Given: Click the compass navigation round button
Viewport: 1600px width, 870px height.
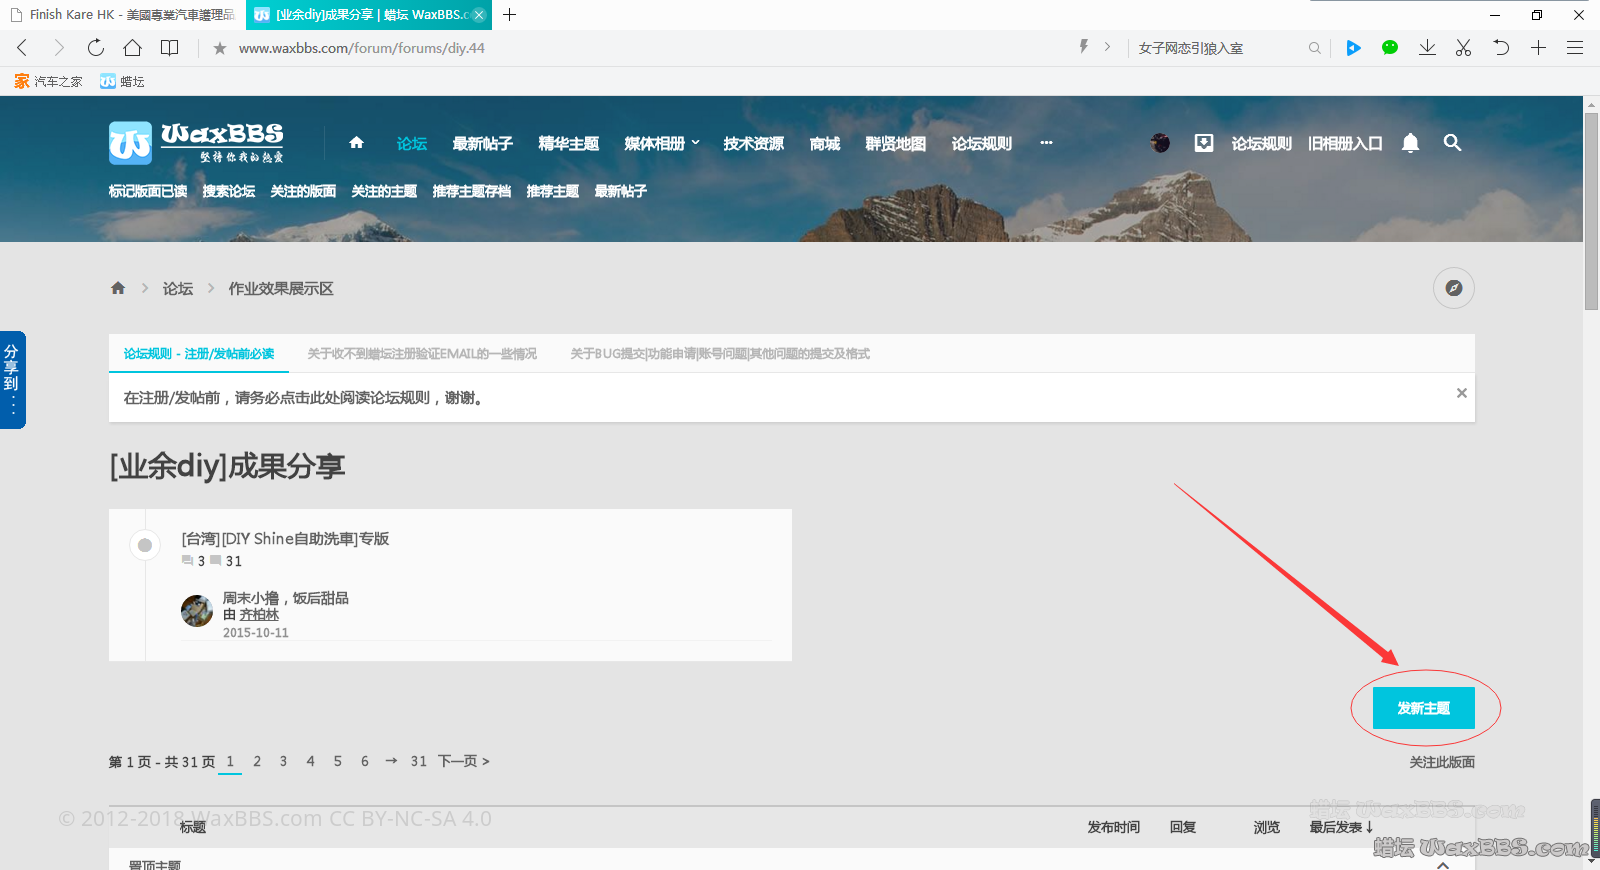Looking at the screenshot, I should [x=1454, y=288].
